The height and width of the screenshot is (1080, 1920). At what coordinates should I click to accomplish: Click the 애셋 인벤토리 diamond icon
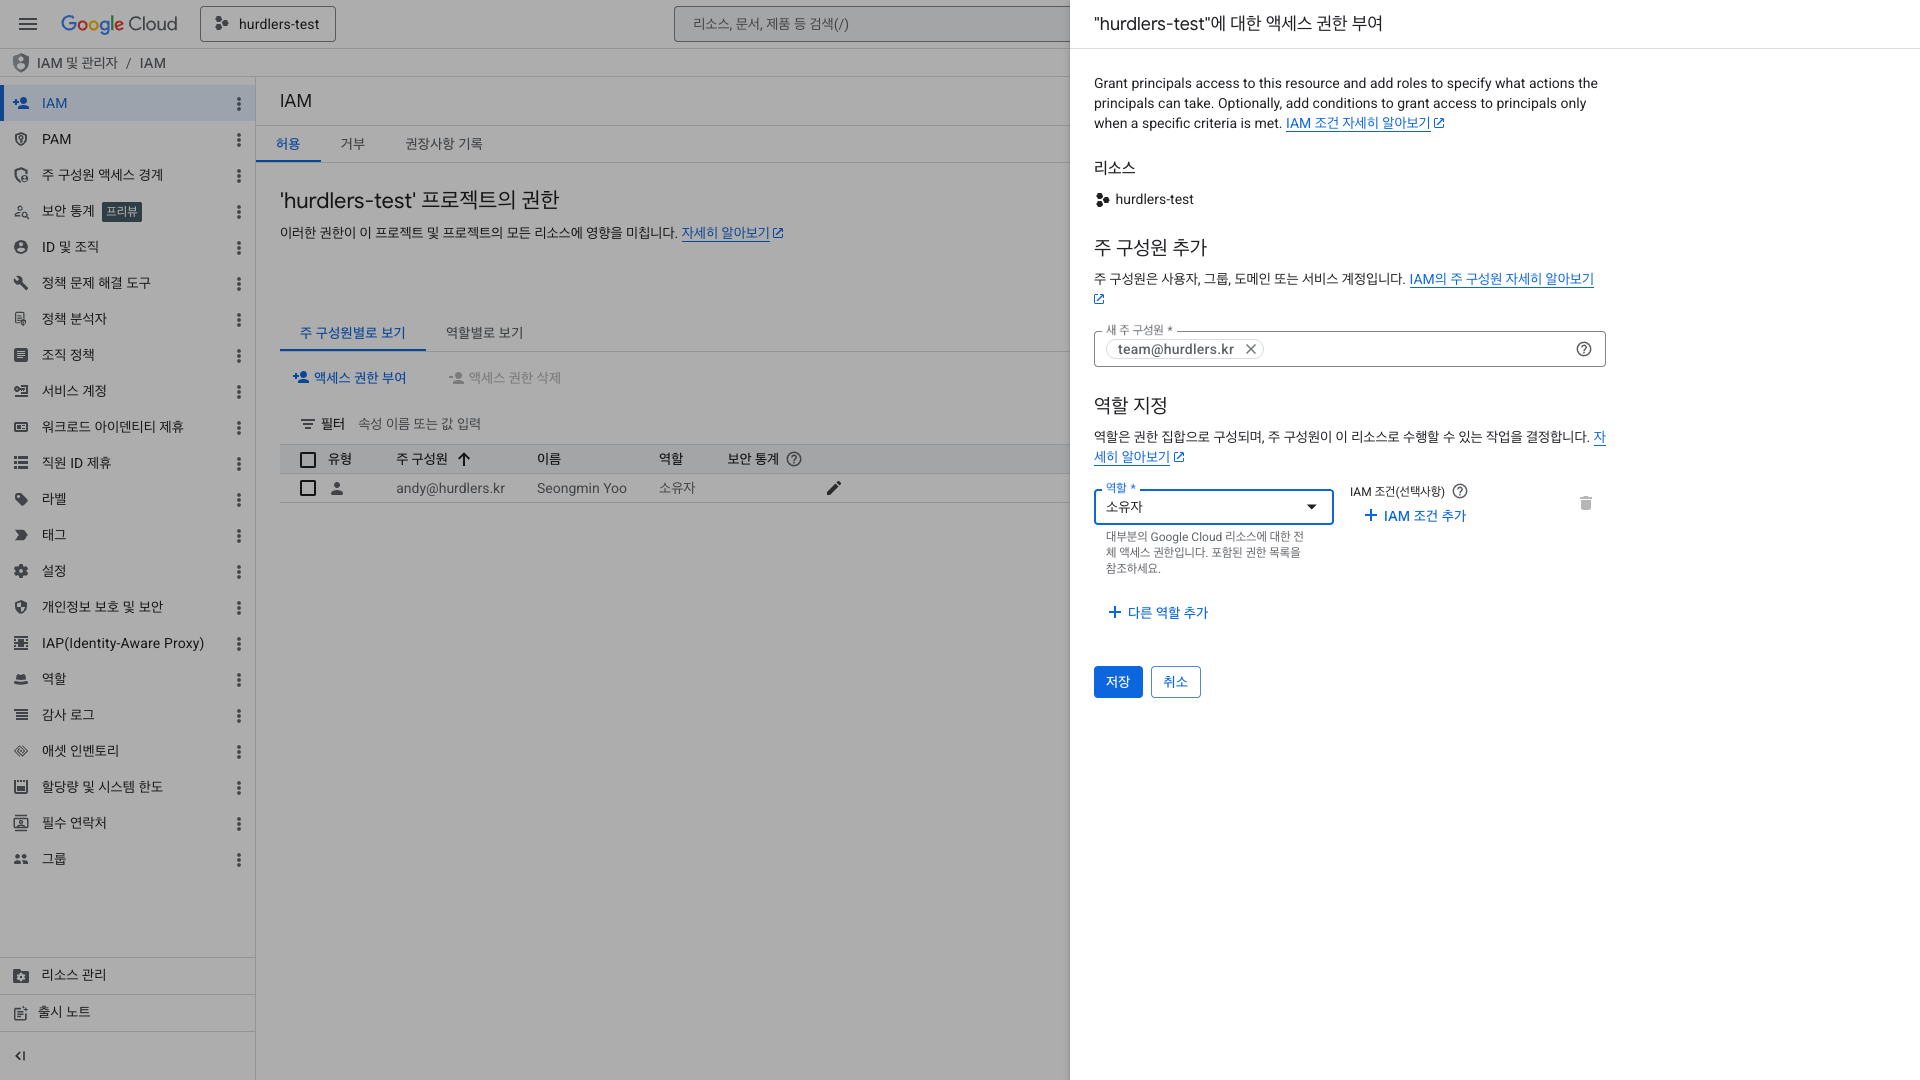point(21,751)
